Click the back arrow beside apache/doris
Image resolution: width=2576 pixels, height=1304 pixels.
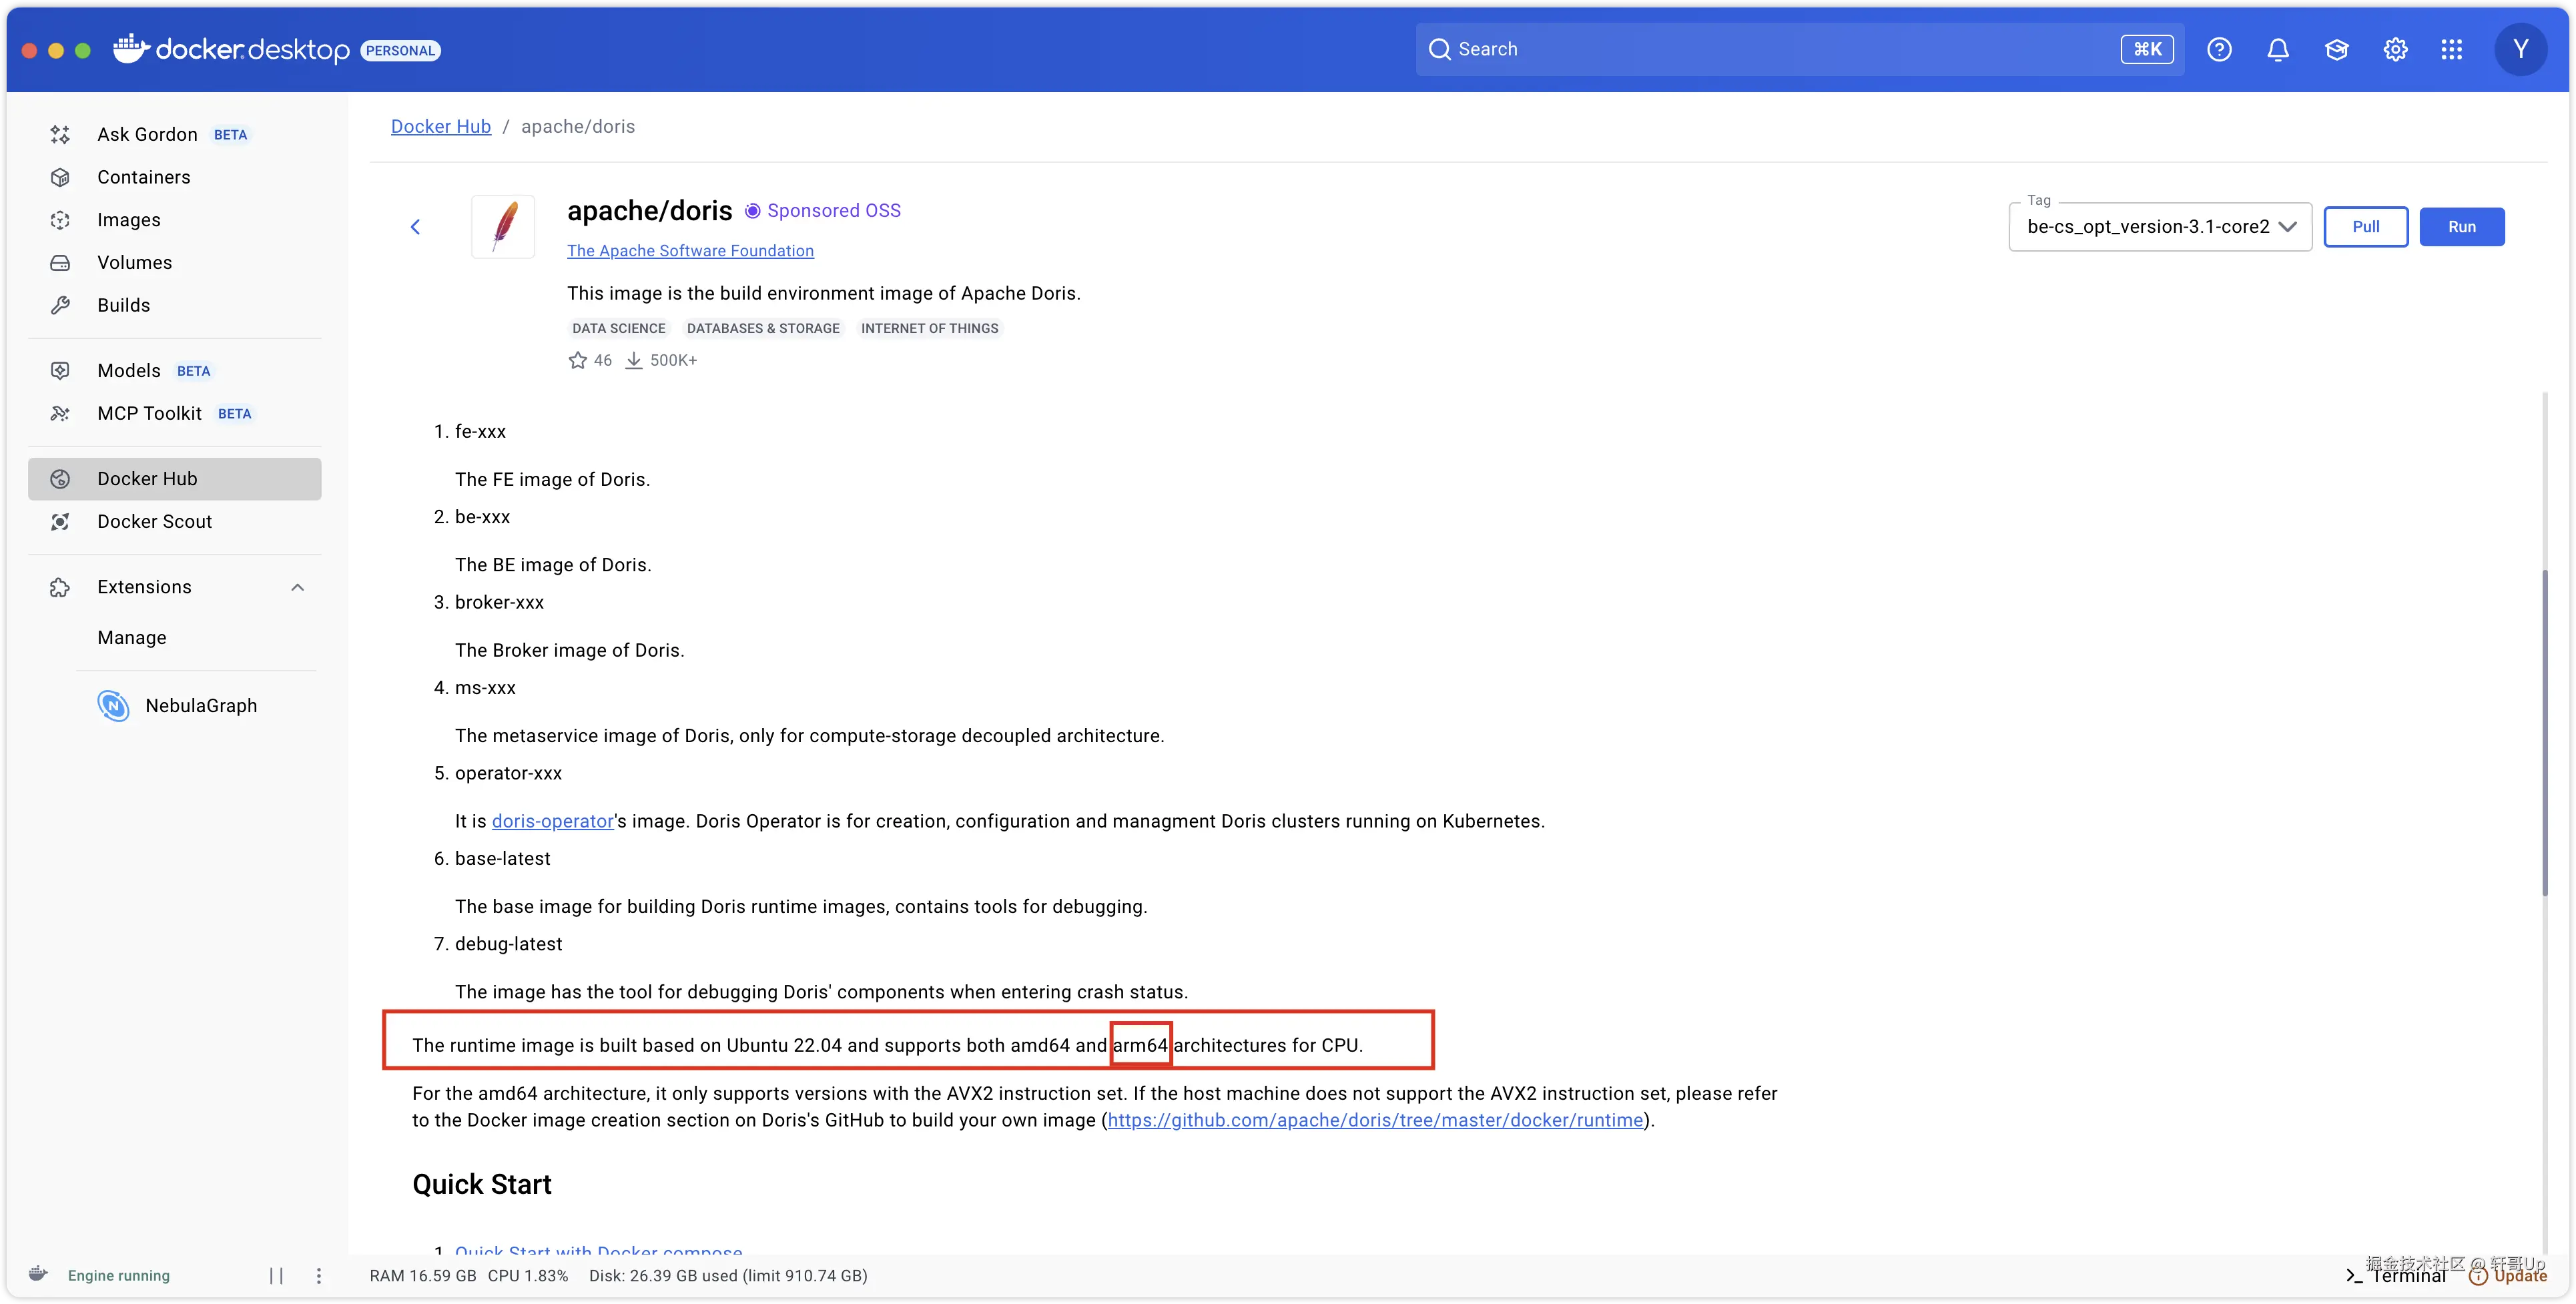click(x=415, y=227)
